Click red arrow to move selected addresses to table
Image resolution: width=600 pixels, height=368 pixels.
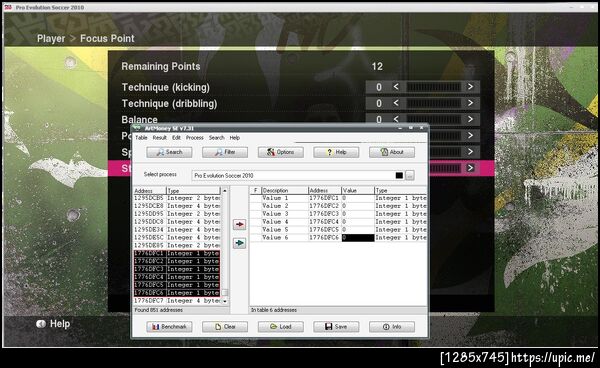pos(240,224)
